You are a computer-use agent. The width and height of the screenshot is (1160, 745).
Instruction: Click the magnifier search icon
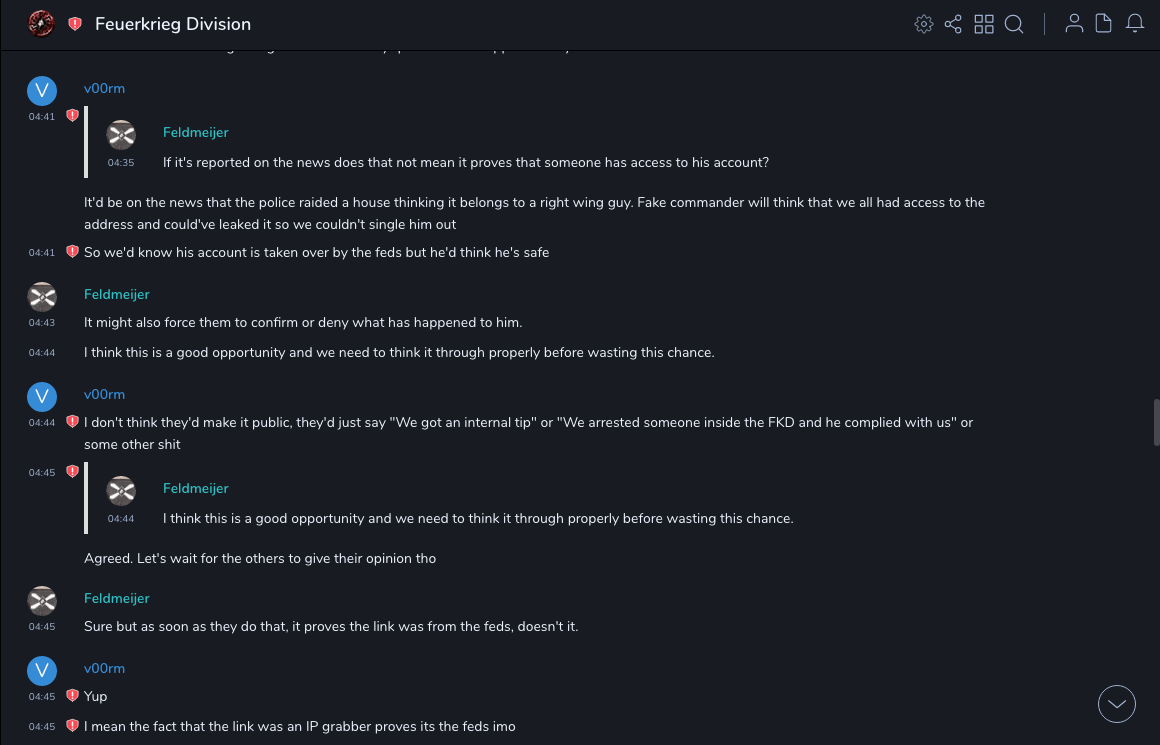1014,24
